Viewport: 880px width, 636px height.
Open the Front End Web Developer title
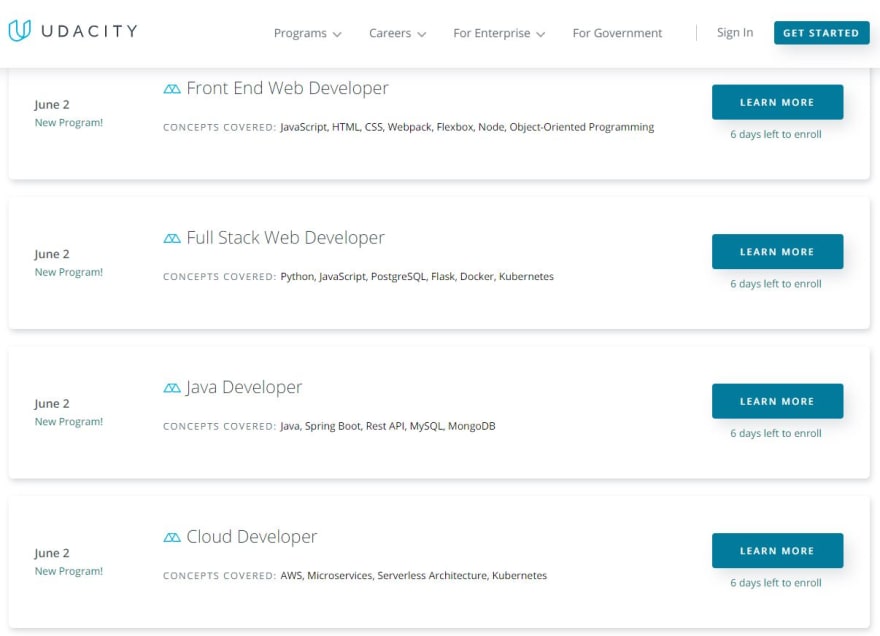click(x=287, y=88)
